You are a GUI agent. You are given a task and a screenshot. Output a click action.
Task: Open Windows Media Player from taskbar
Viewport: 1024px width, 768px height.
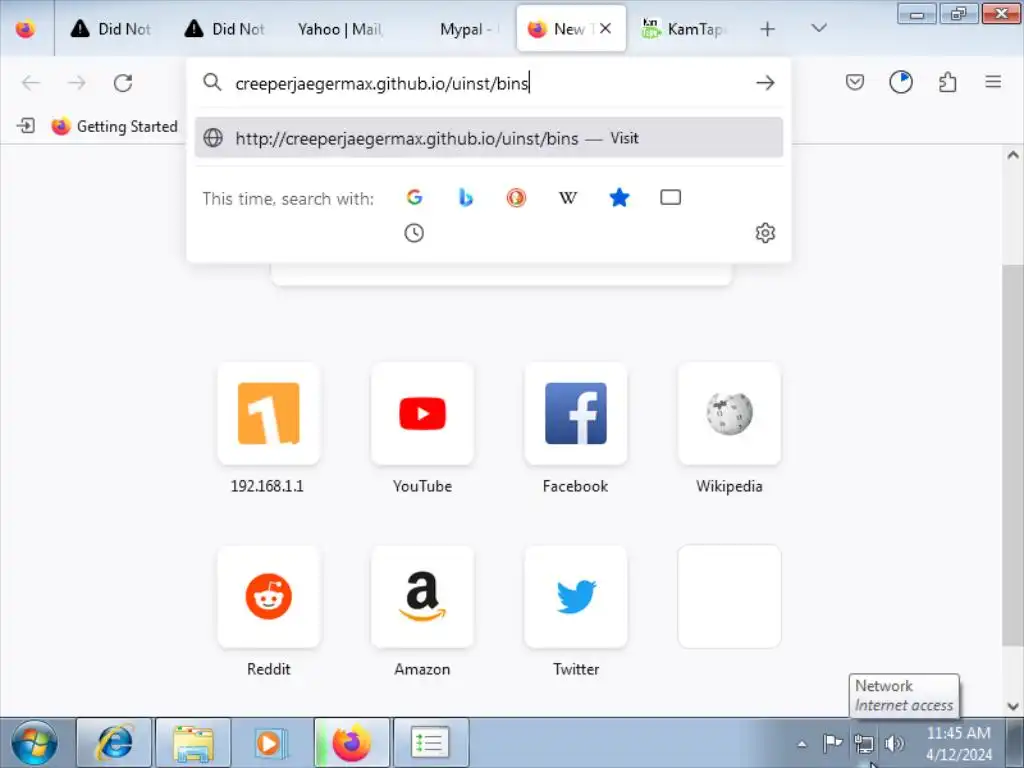272,743
